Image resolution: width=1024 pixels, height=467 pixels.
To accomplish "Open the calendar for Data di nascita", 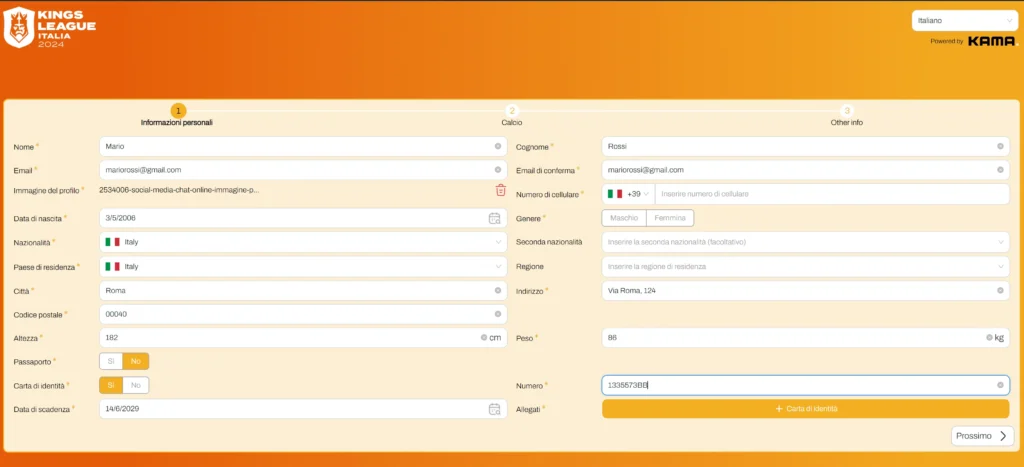I will pos(494,218).
